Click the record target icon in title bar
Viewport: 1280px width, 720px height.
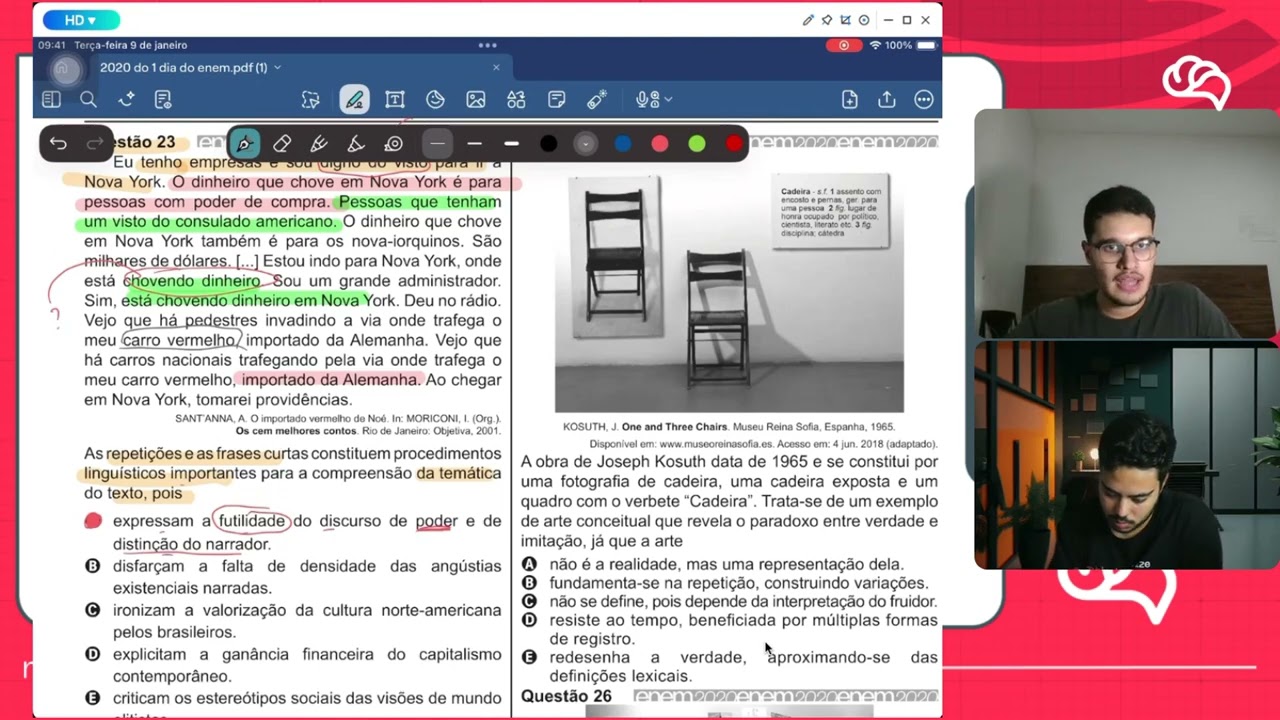(x=864, y=20)
